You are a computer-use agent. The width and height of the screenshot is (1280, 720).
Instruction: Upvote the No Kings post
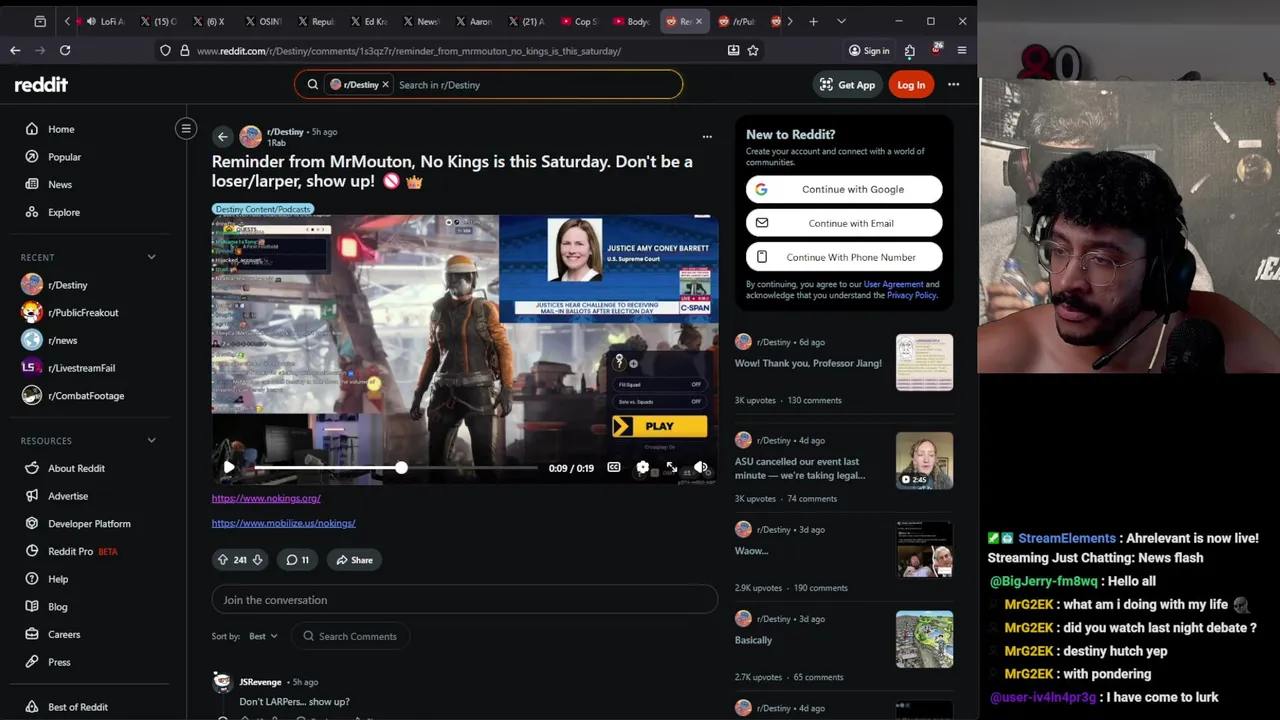(x=222, y=560)
